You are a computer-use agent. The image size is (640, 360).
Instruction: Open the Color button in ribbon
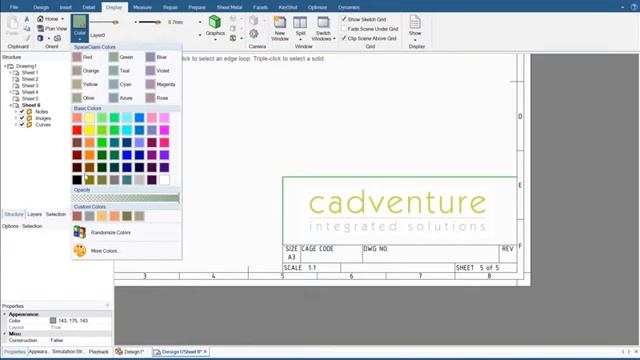(x=80, y=28)
